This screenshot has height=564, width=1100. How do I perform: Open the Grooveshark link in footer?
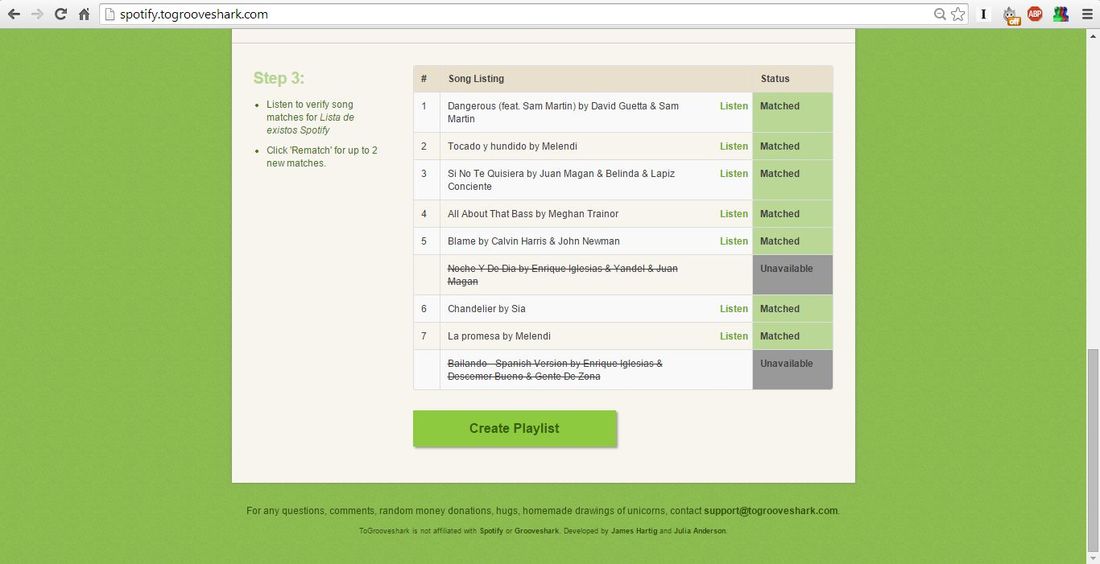(537, 531)
